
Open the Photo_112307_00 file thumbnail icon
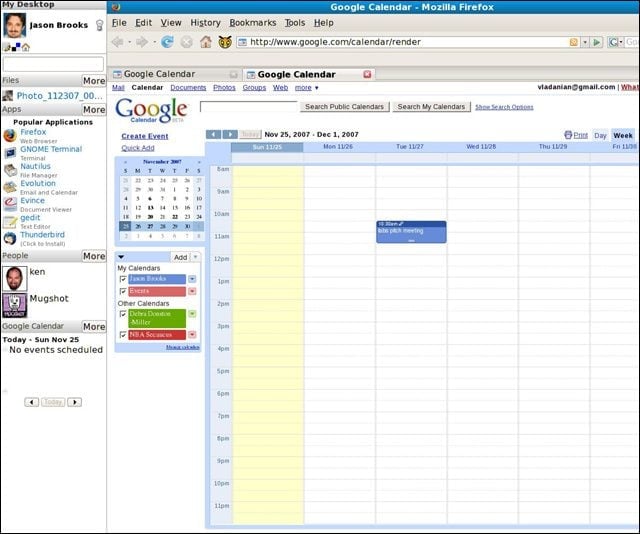[x=7, y=96]
